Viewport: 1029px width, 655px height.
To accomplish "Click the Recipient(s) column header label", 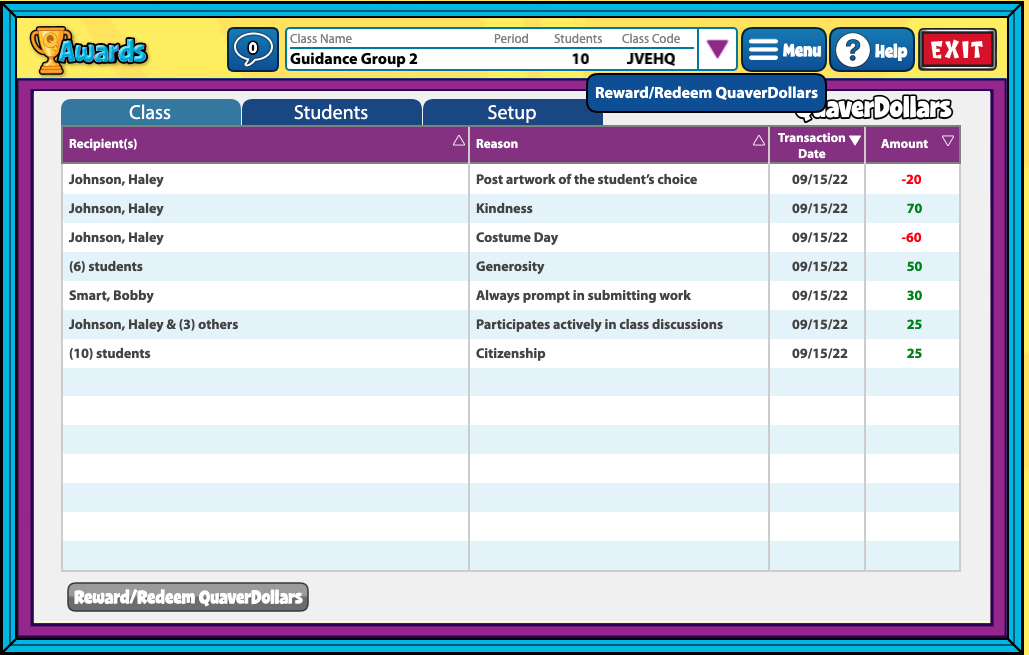I will [x=103, y=144].
